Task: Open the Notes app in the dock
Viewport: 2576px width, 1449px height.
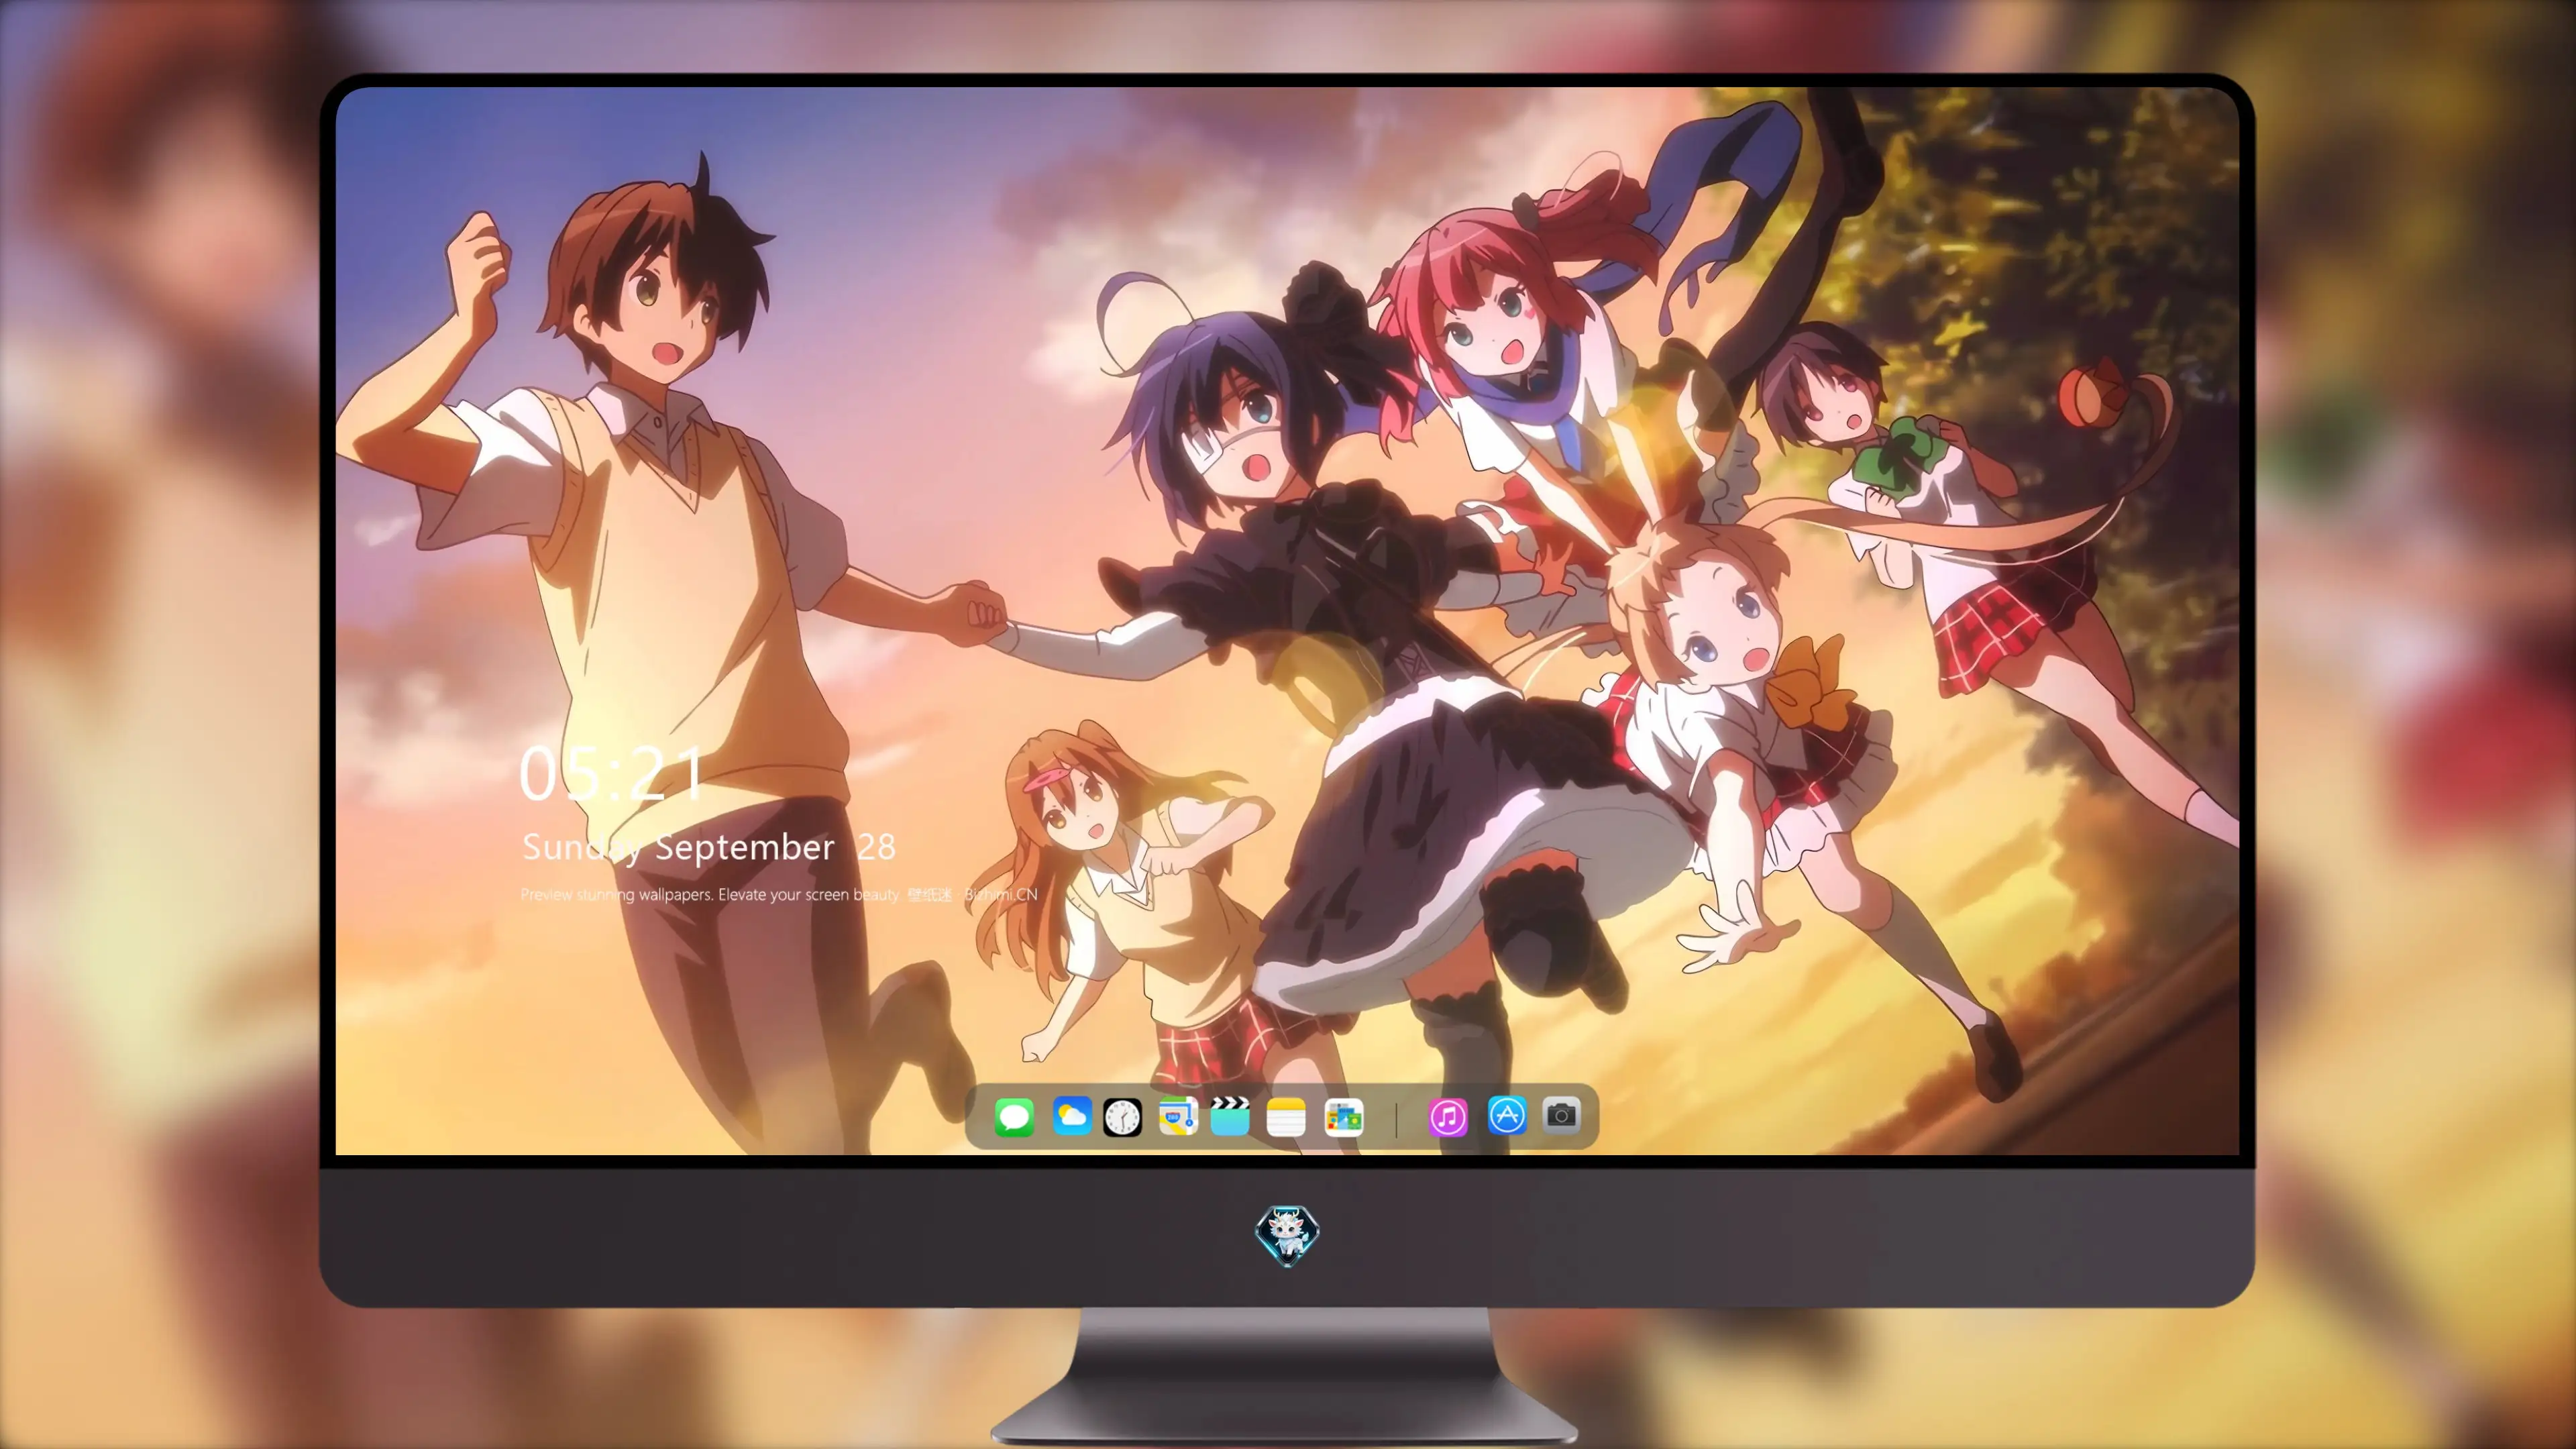Action: [x=1286, y=1117]
